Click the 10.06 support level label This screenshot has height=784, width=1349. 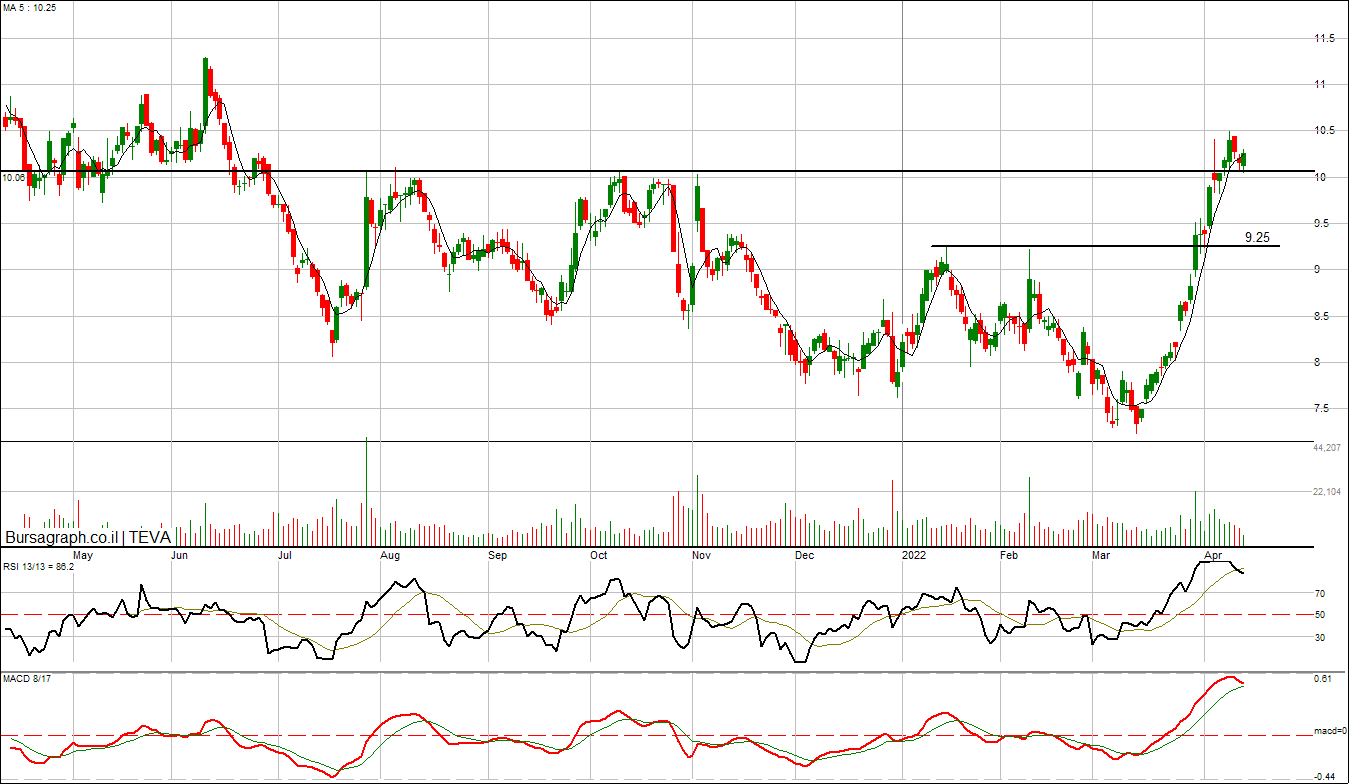pos(14,178)
